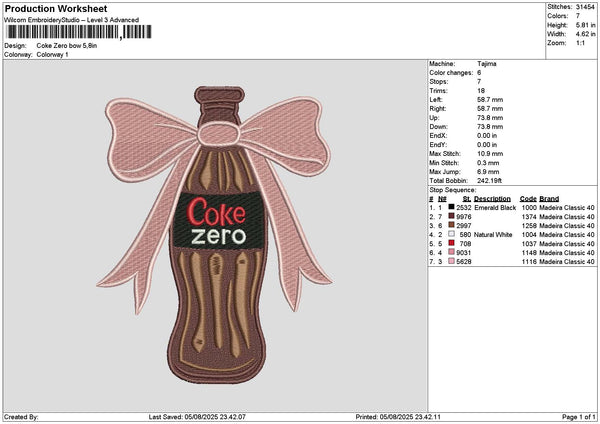
Task: Click the dark maroon swatch for code 1374
Action: pos(452,216)
